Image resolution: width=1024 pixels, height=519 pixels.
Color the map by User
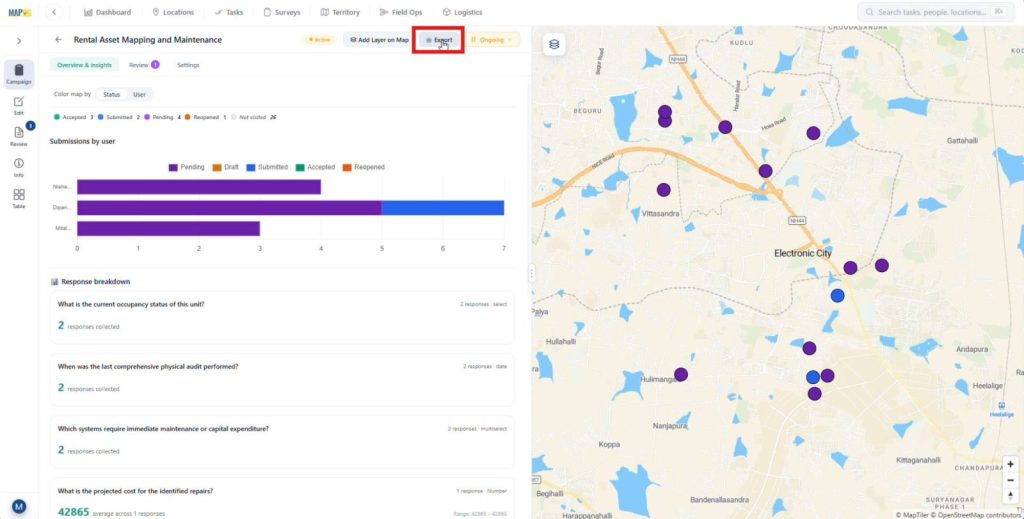(139, 95)
